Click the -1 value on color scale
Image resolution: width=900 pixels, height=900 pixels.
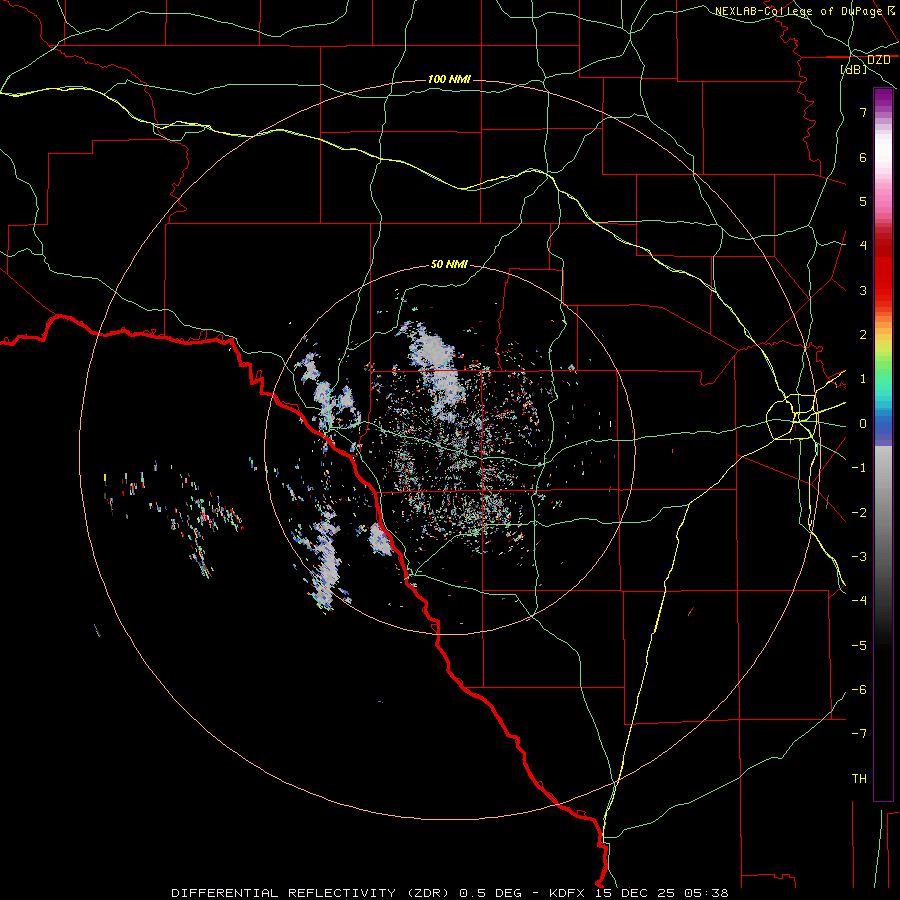click(x=859, y=467)
